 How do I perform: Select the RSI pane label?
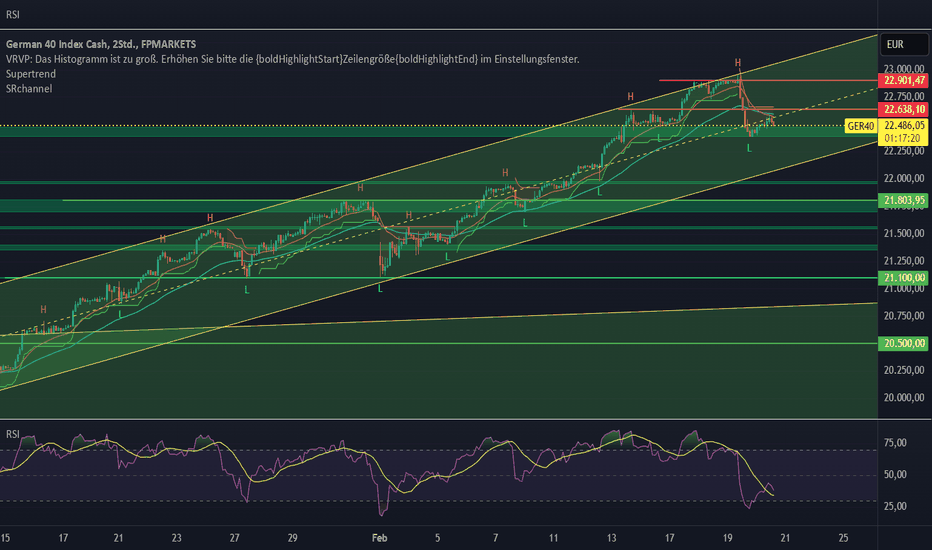[12, 435]
